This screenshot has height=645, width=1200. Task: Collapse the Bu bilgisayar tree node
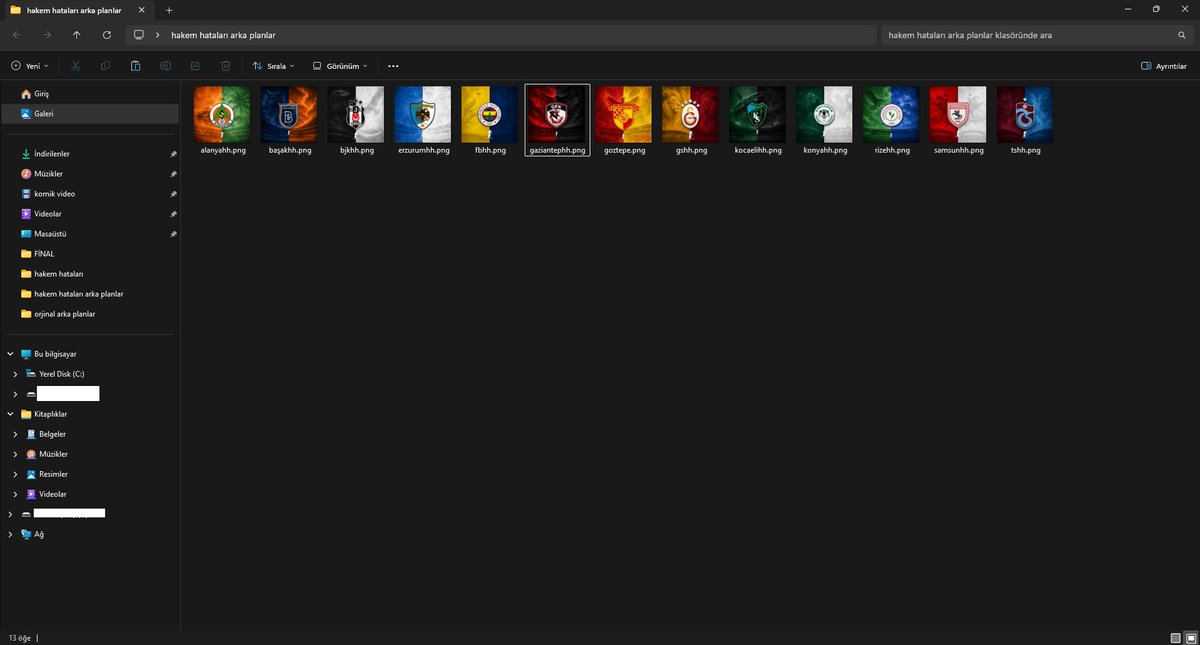pos(10,354)
